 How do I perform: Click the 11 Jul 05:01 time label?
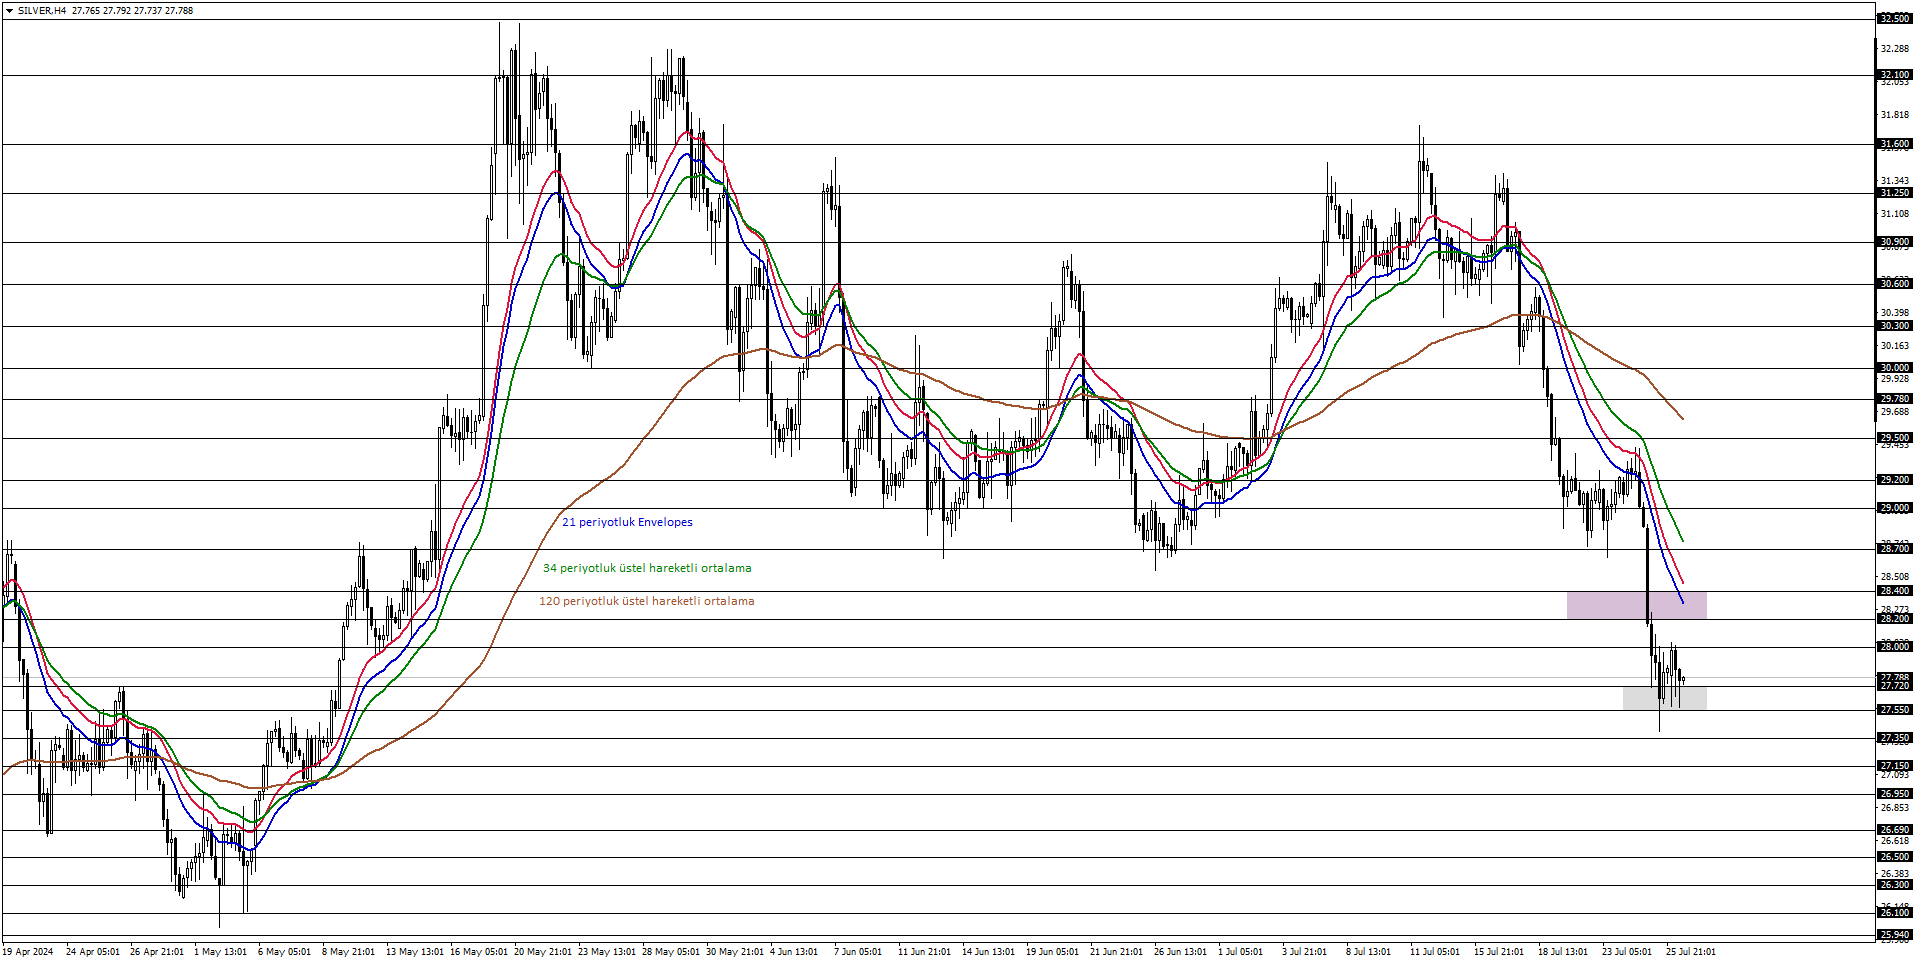point(1435,952)
